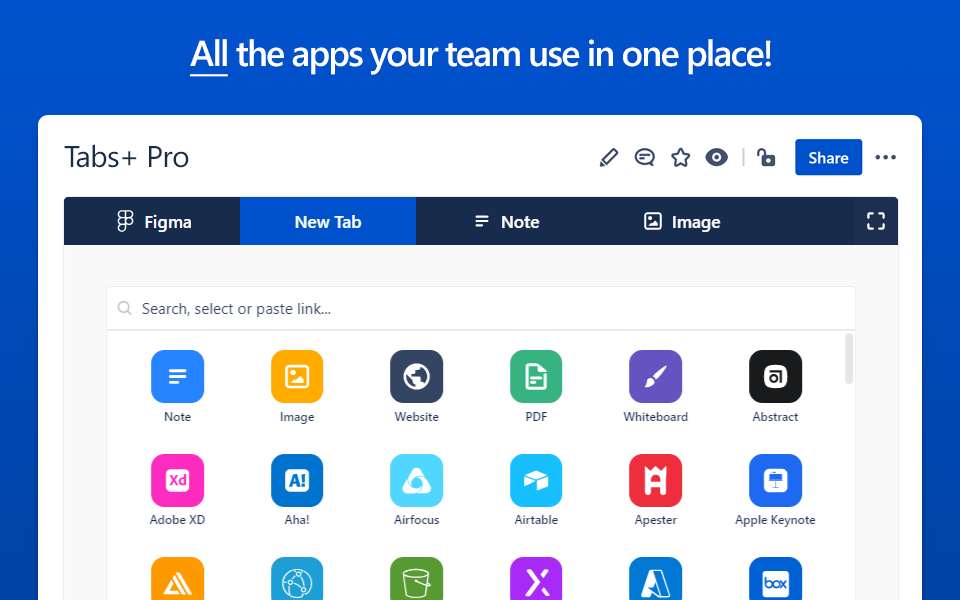Click the Aha! label text
The image size is (960, 600).
(297, 520)
